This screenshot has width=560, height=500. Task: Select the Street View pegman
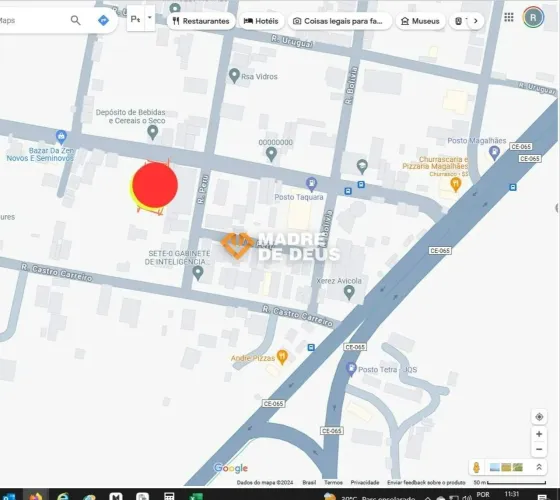476,467
